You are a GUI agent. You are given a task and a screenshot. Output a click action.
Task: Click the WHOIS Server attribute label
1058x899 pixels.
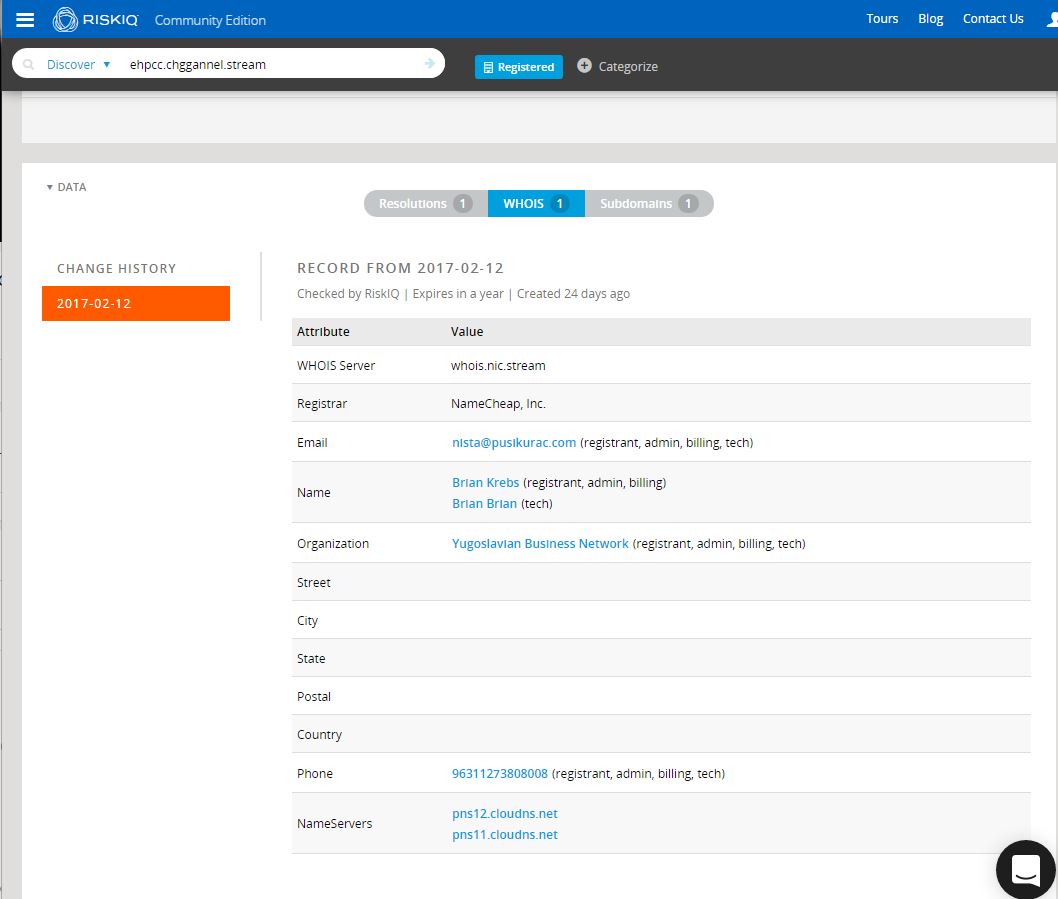coord(336,365)
